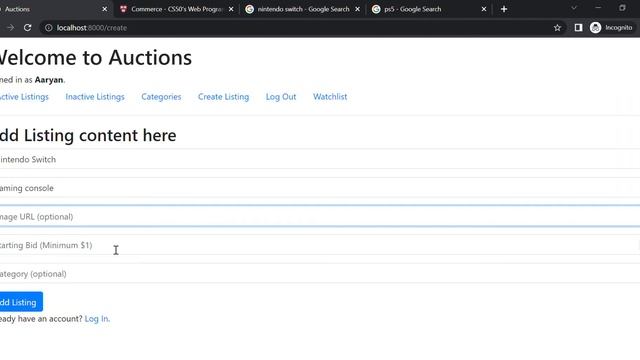Focus the Image URL optional field
This screenshot has width=640, height=360.
tap(320, 216)
